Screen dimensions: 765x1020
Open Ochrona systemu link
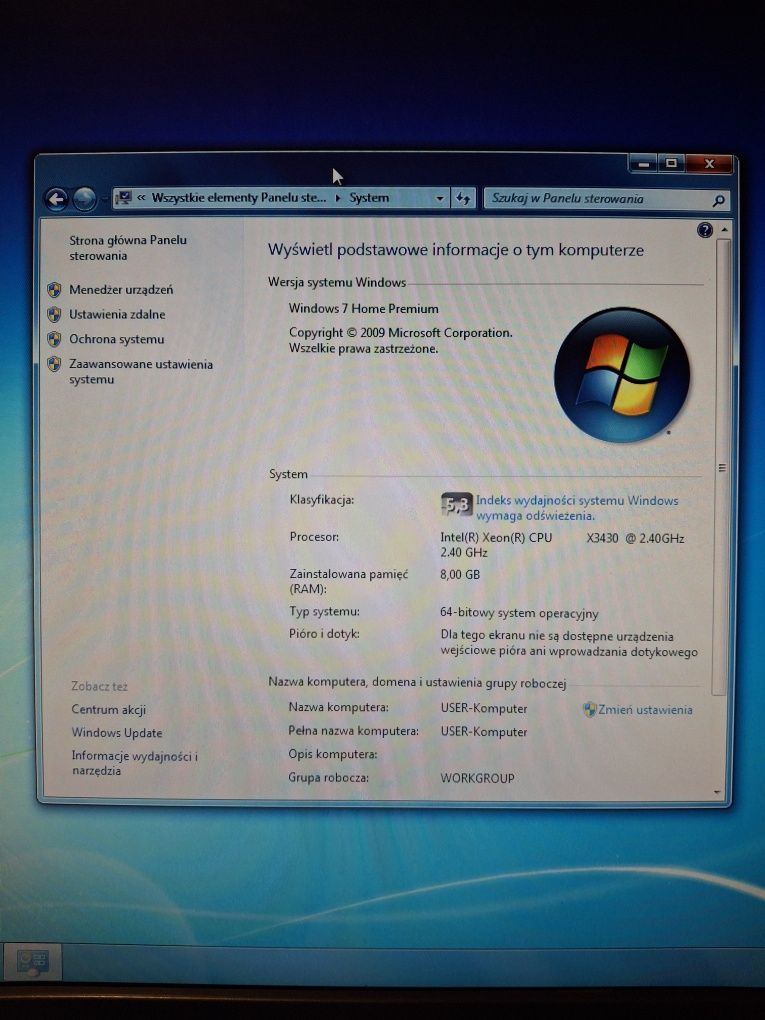coord(116,339)
